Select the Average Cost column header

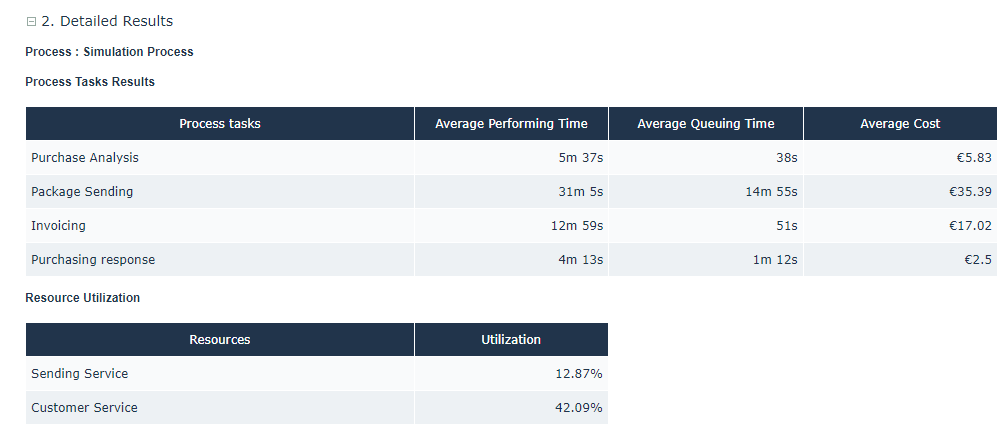point(900,124)
